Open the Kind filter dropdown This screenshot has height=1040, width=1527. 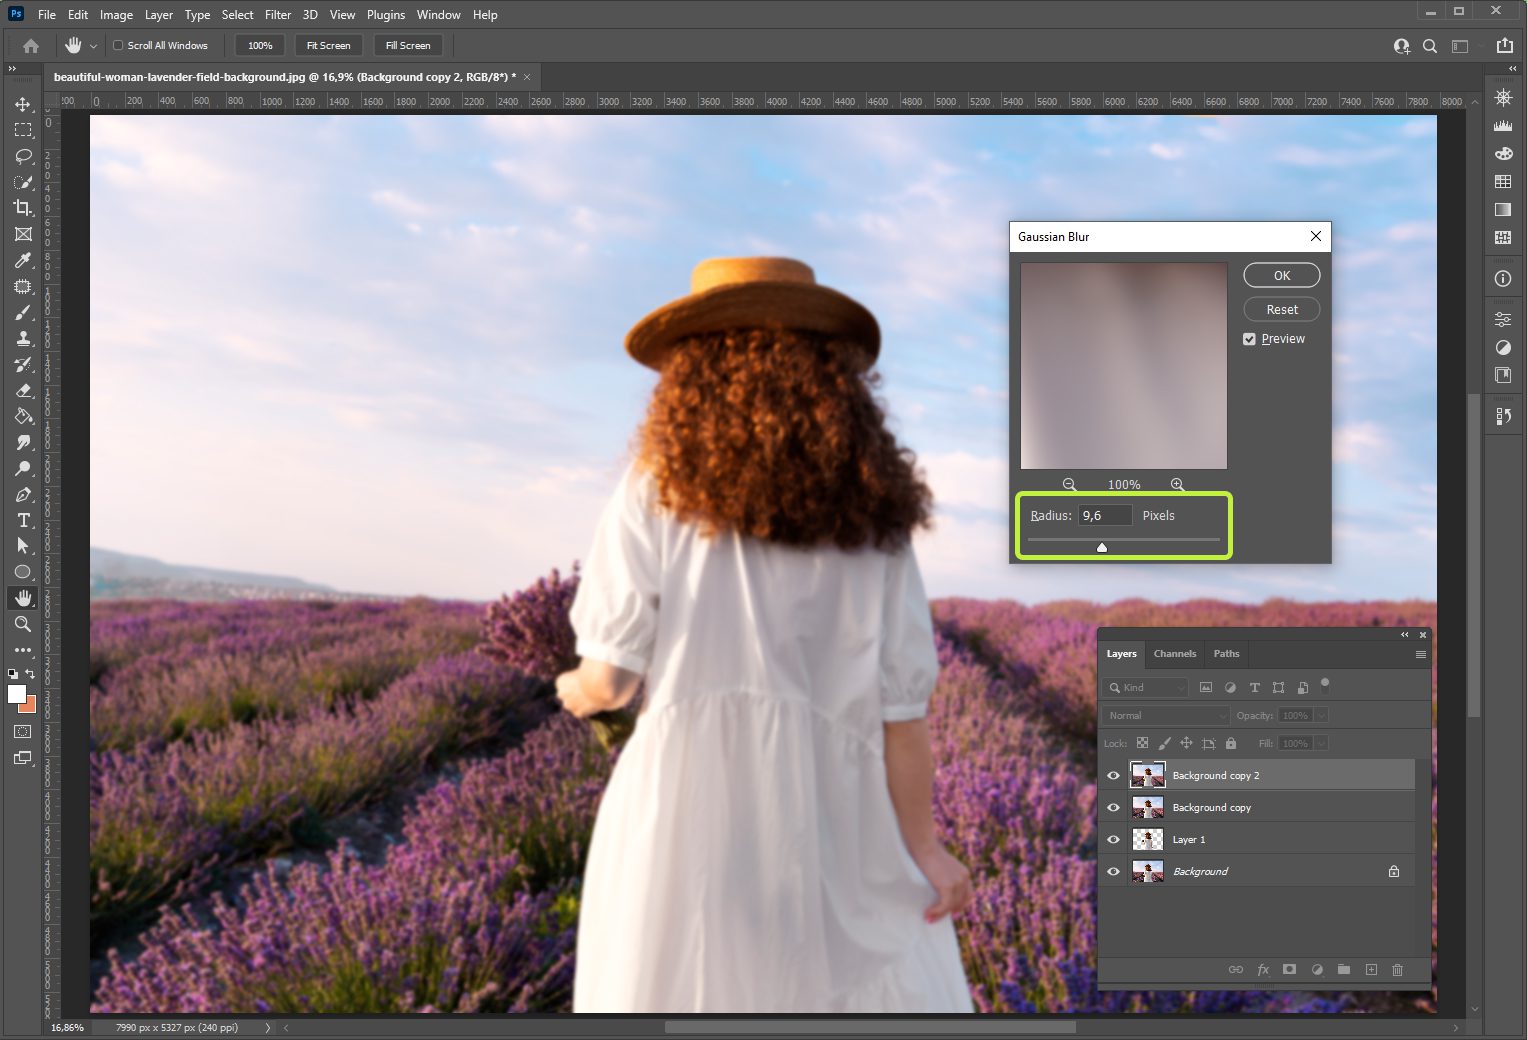[1146, 687]
